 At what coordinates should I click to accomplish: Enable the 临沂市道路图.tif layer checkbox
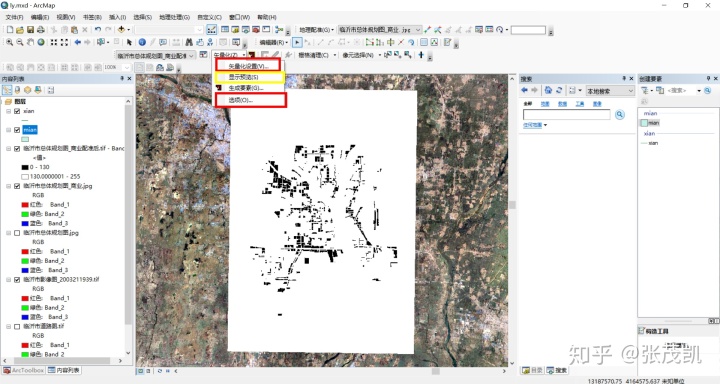tap(17, 327)
